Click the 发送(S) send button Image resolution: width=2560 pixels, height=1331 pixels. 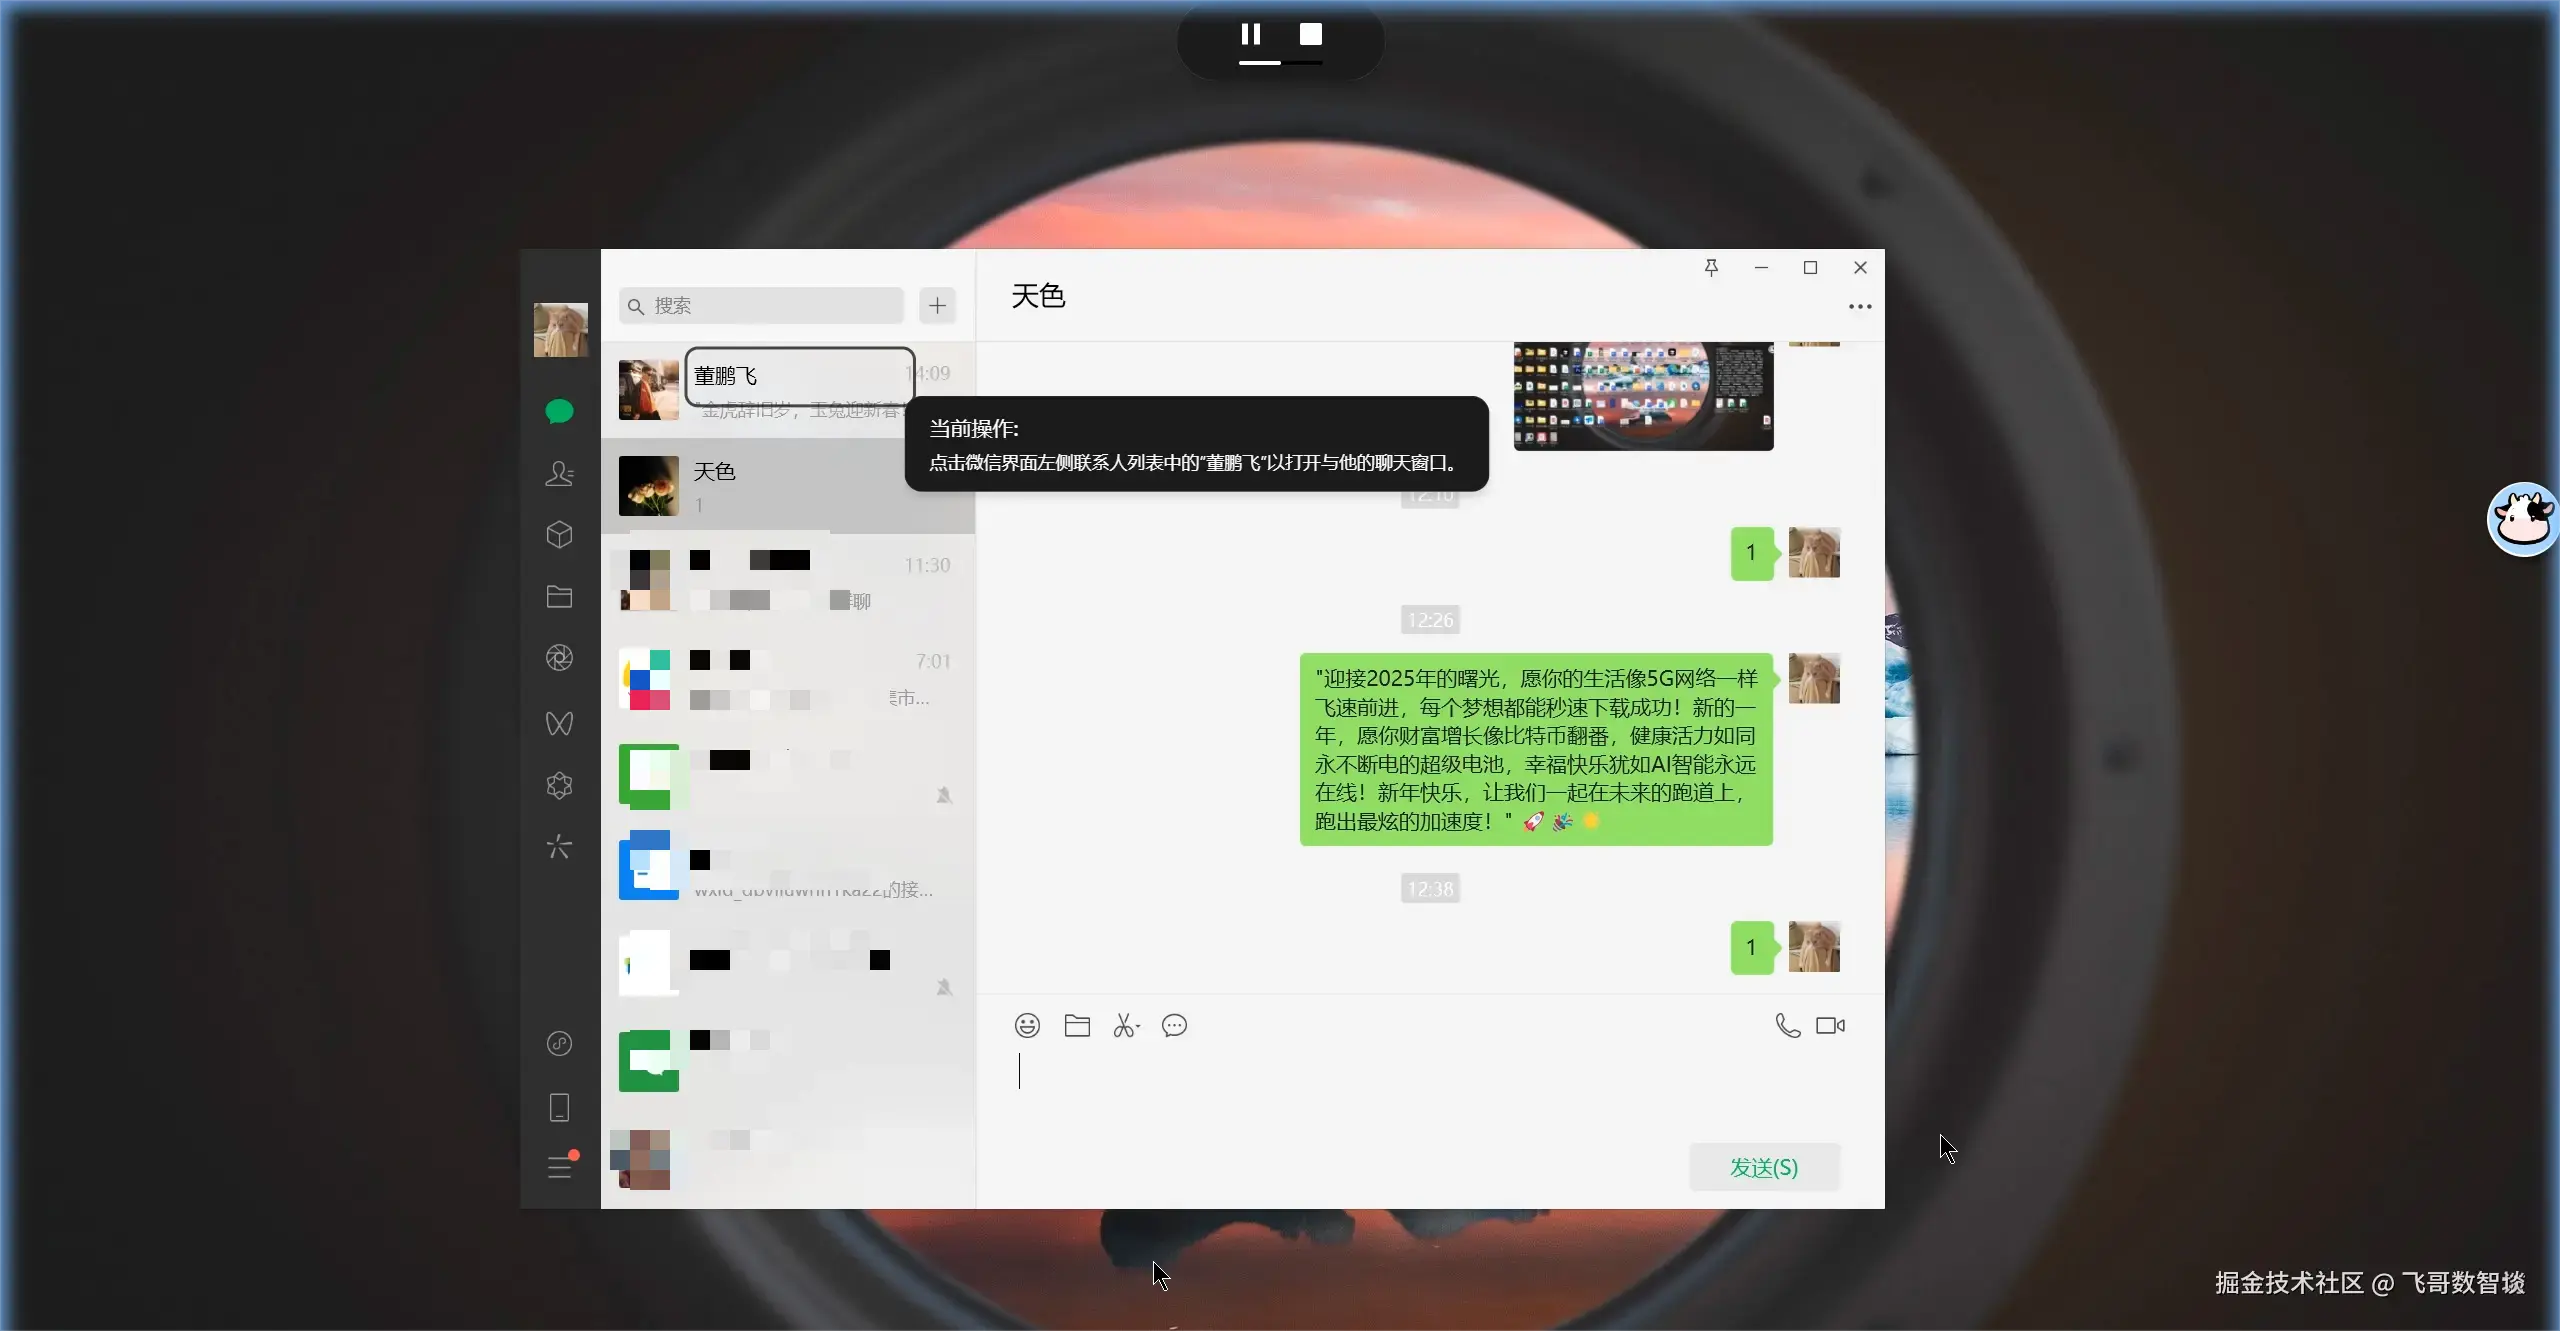[x=1763, y=1167]
